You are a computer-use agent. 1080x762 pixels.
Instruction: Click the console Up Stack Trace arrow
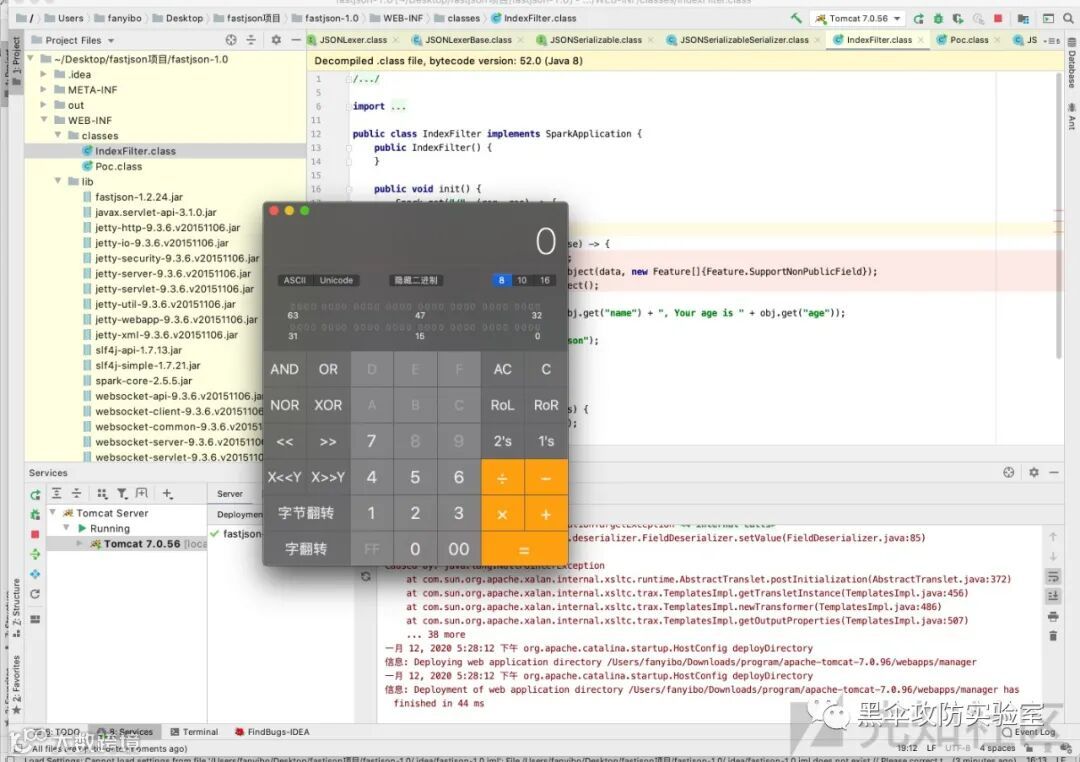click(x=1053, y=536)
